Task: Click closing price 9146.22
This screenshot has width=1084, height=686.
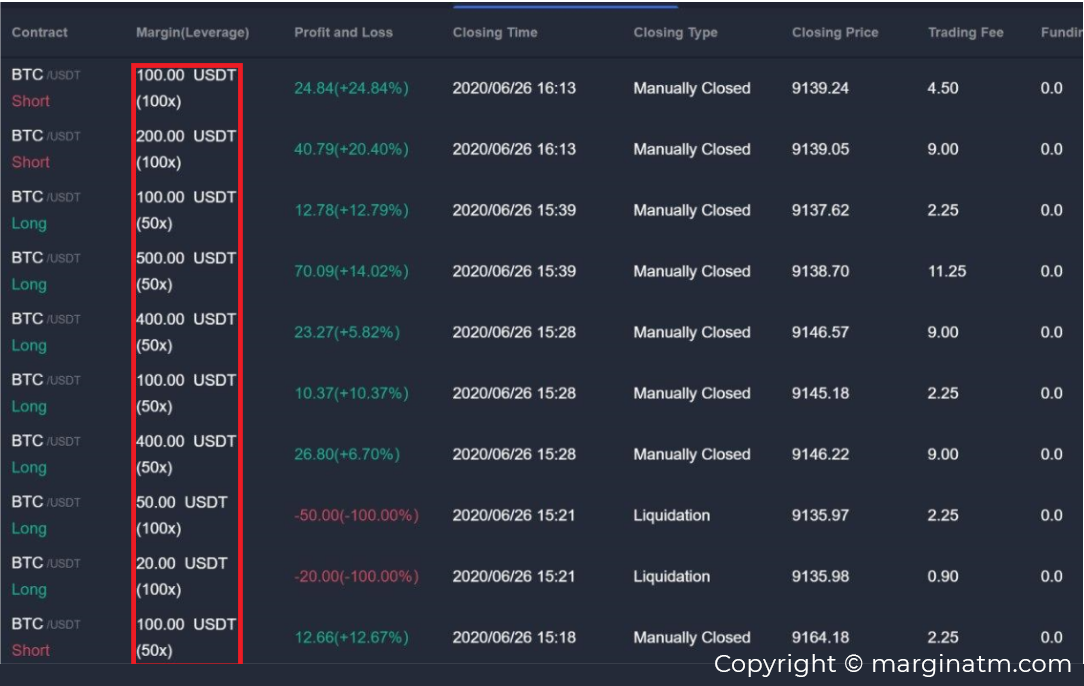Action: point(820,454)
